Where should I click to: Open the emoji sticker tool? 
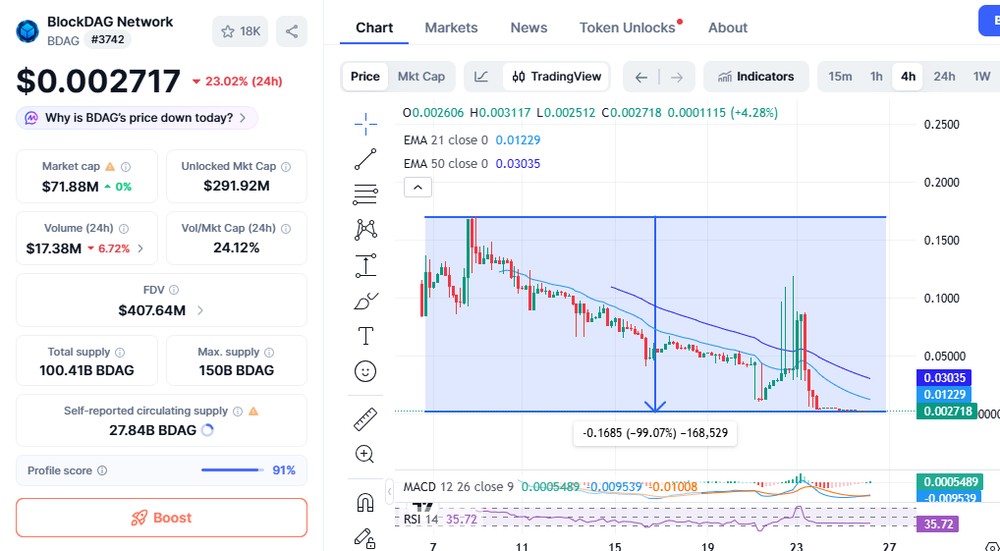click(x=365, y=371)
